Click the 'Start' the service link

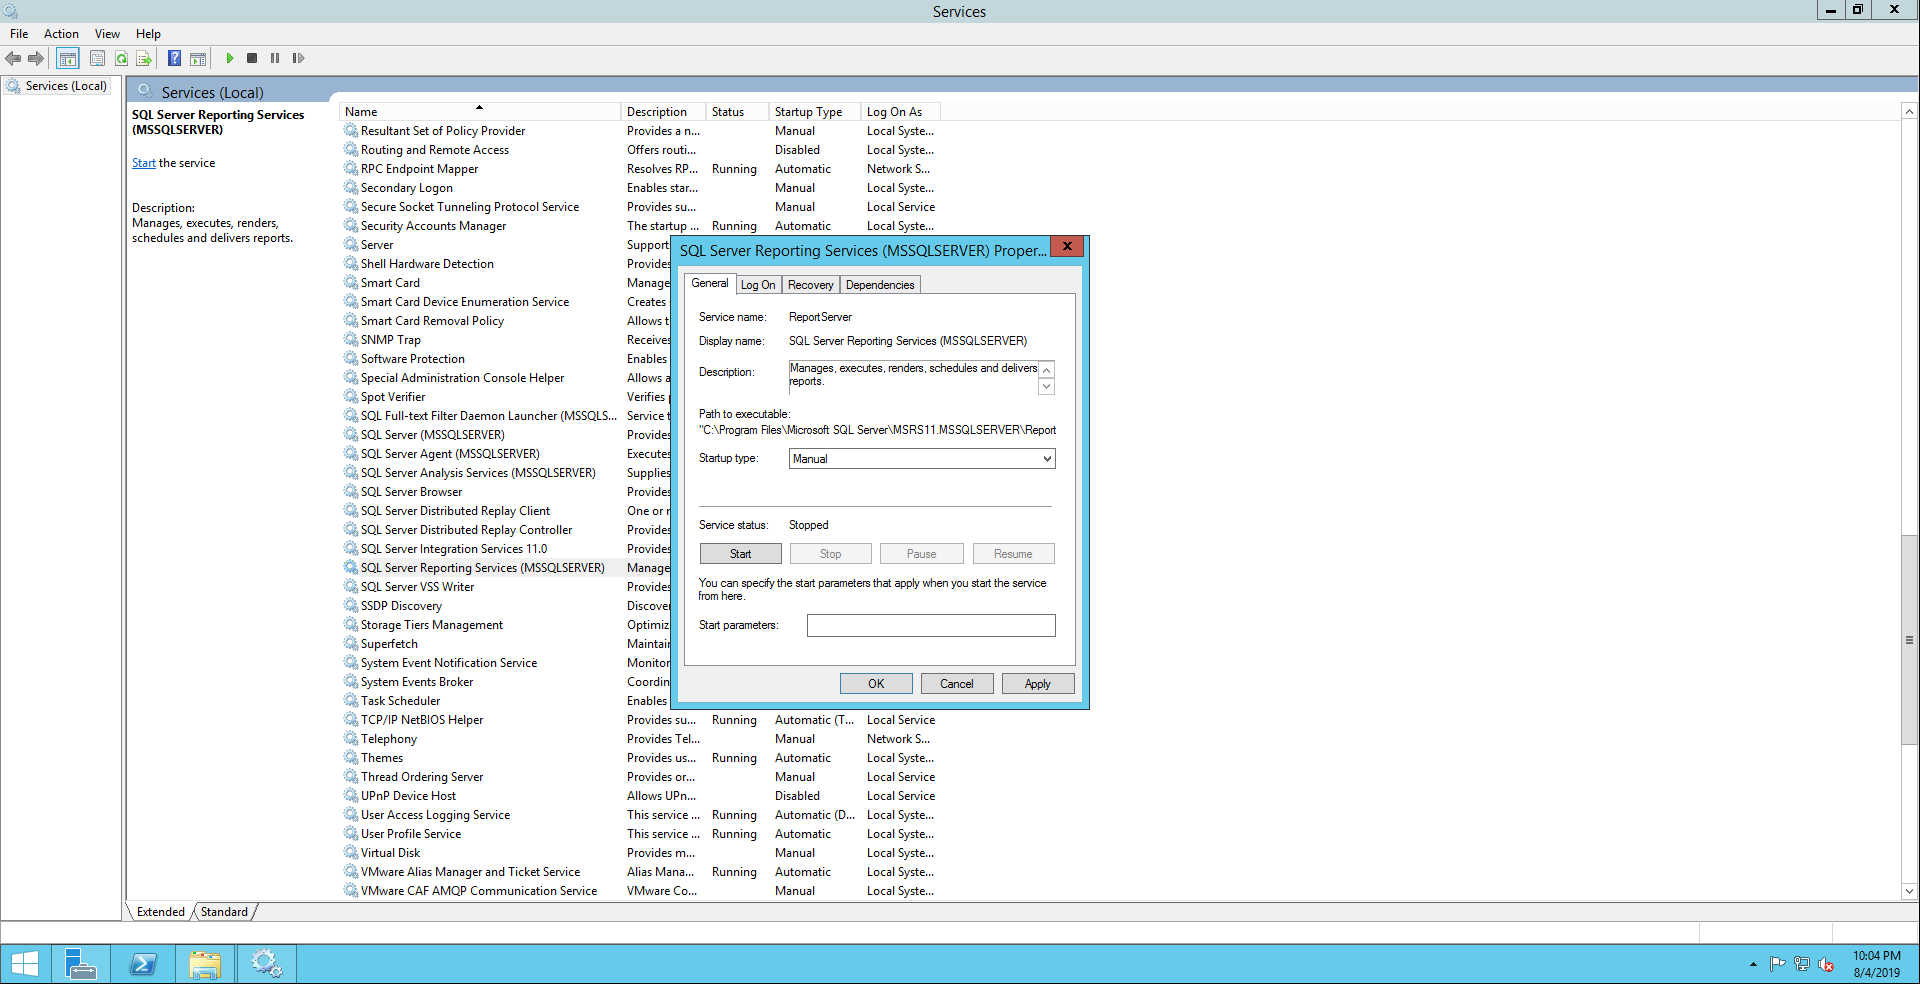point(144,163)
